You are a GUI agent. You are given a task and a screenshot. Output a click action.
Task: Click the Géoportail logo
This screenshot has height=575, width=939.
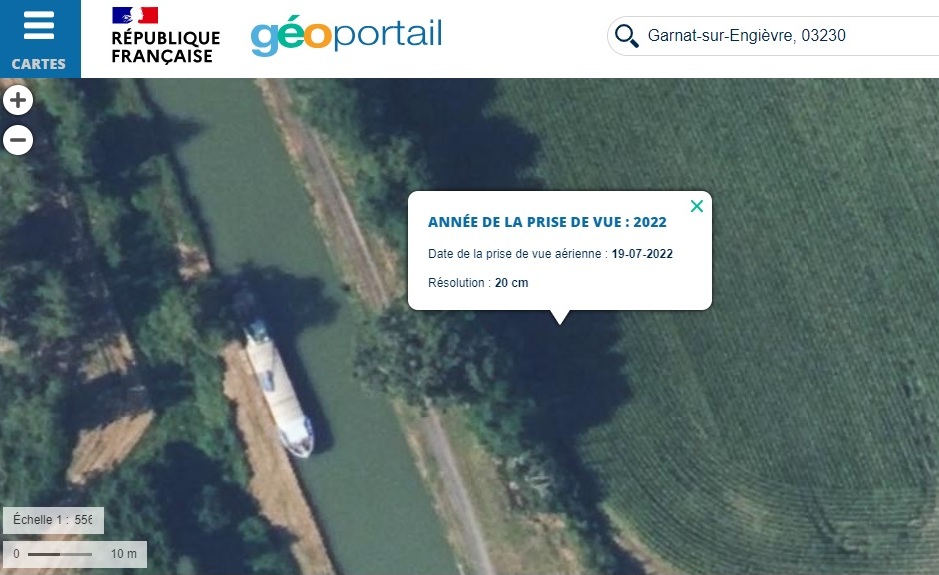pos(347,36)
